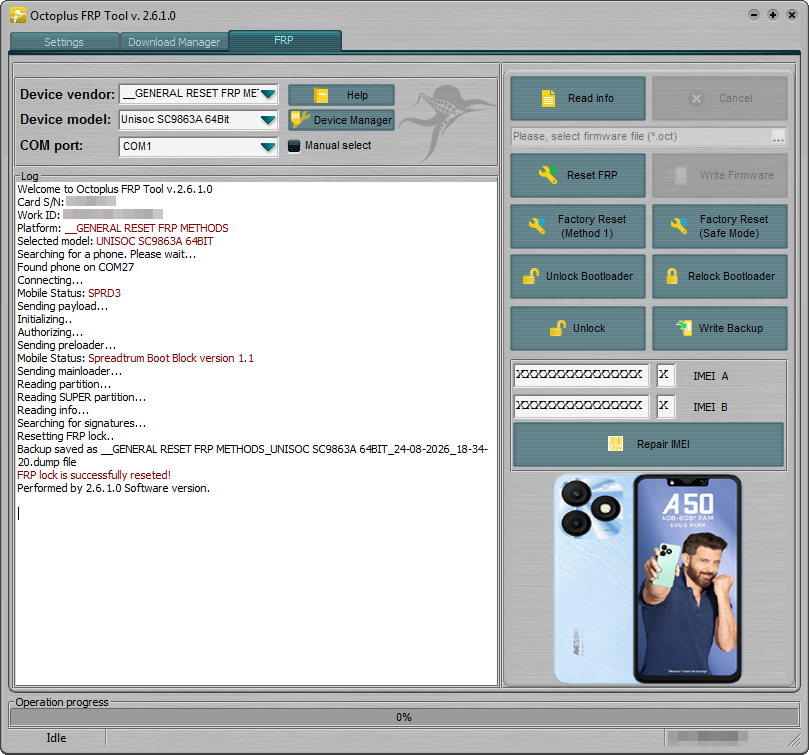
Task: Click the A50 phone promotional image
Action: (648, 579)
